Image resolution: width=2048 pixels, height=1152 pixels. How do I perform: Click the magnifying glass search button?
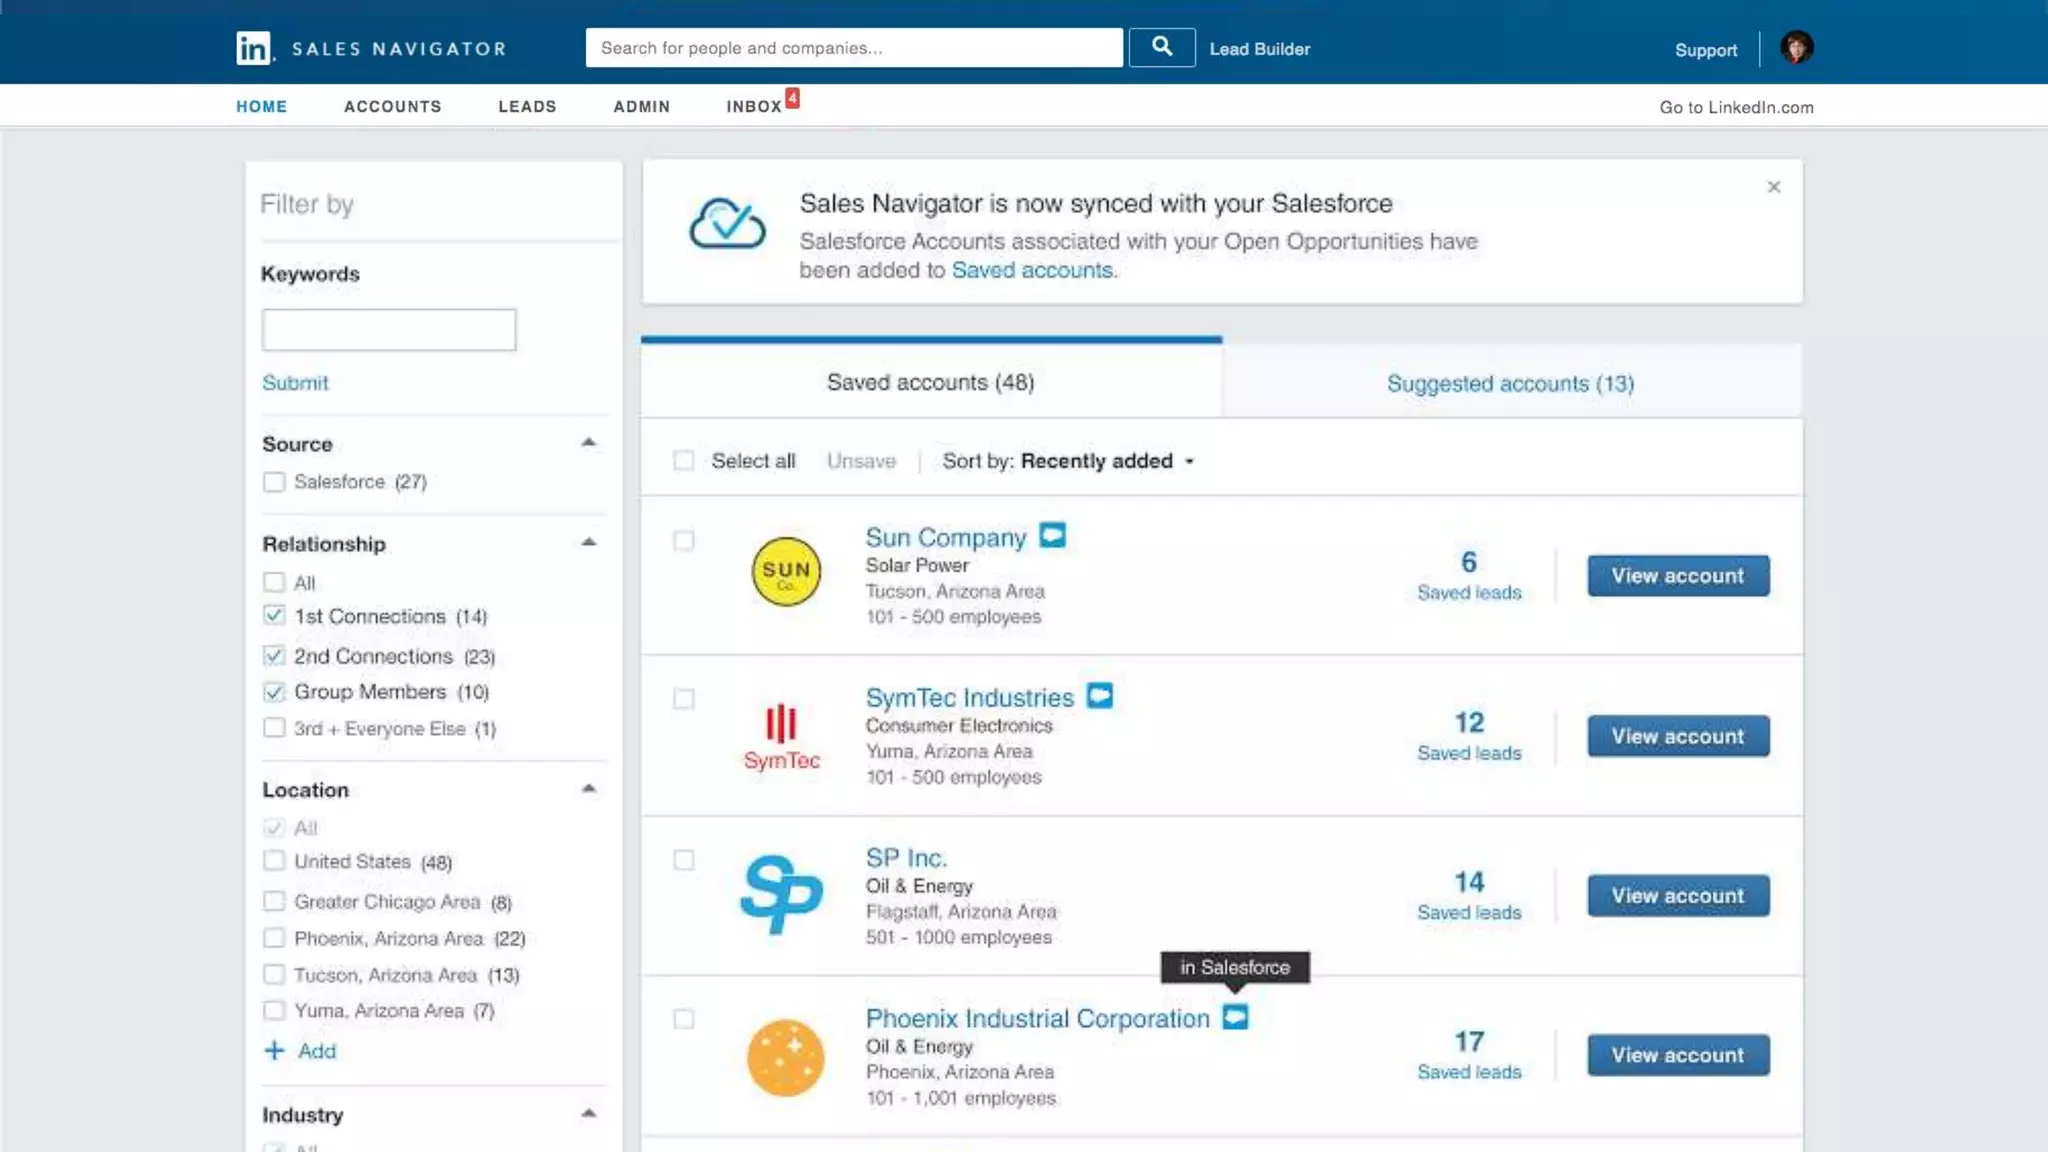tap(1161, 47)
